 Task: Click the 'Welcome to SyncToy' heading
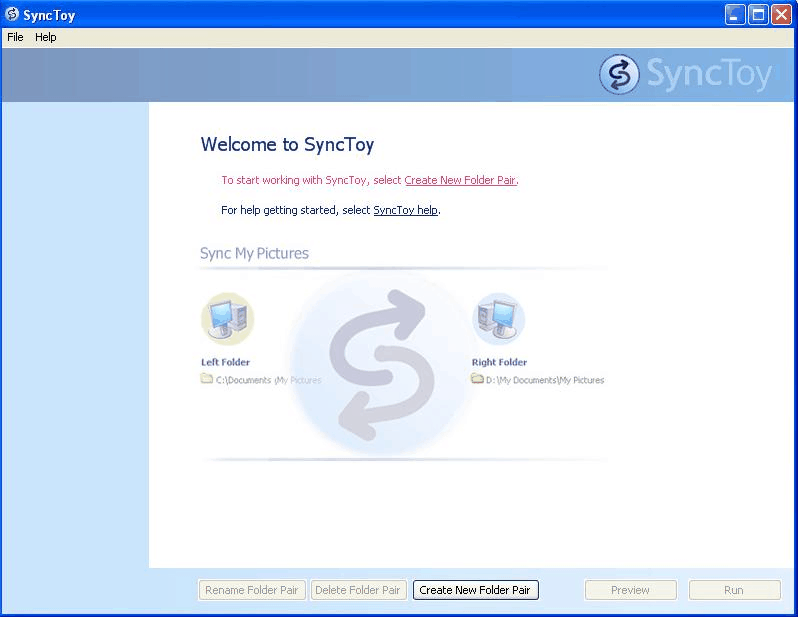tap(288, 145)
